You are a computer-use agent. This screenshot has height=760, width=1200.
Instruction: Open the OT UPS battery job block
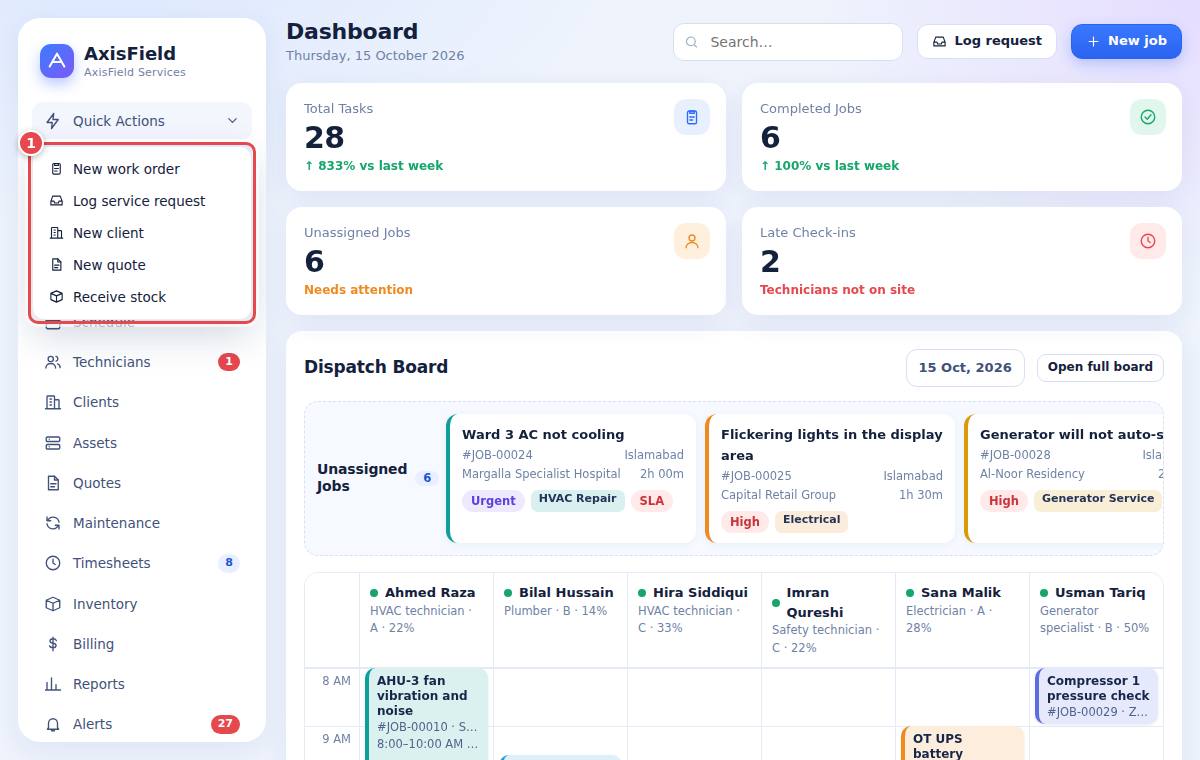[963, 744]
